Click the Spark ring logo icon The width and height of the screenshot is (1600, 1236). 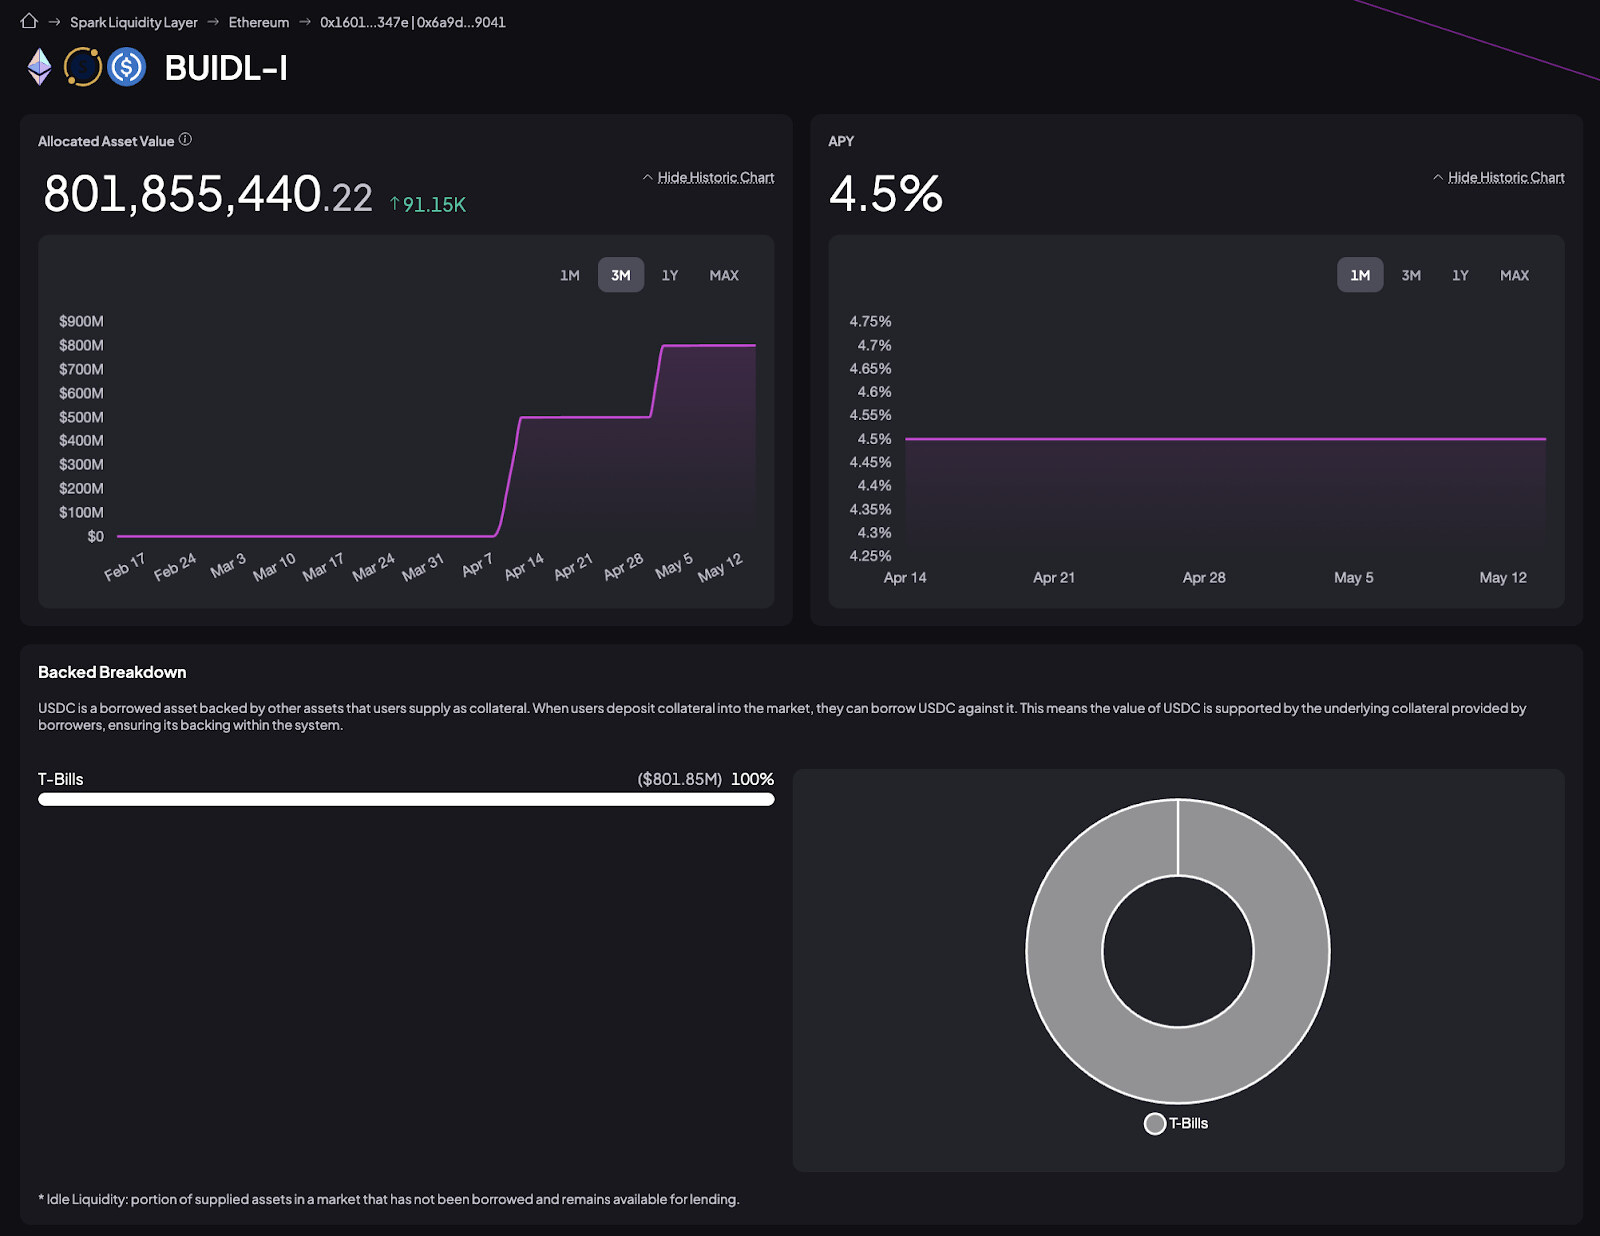point(83,67)
